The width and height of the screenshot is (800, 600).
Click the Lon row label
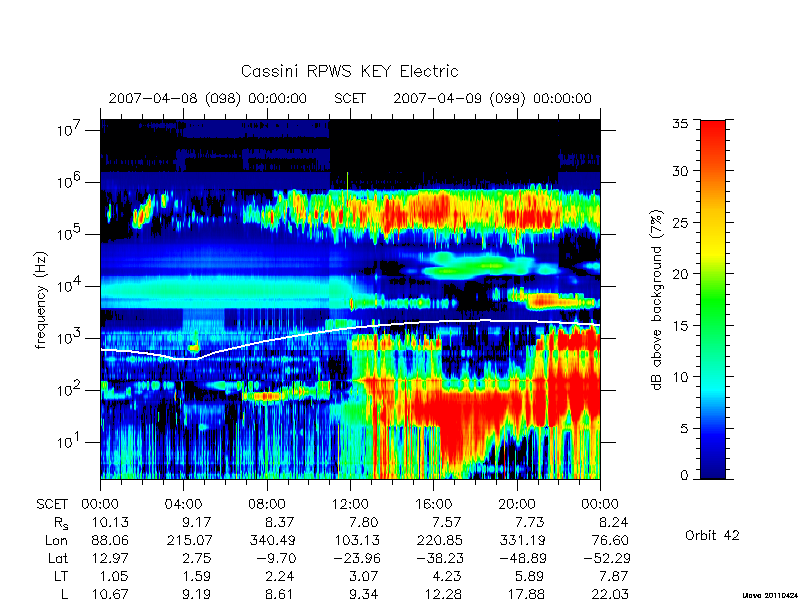pyautogui.click(x=56, y=540)
